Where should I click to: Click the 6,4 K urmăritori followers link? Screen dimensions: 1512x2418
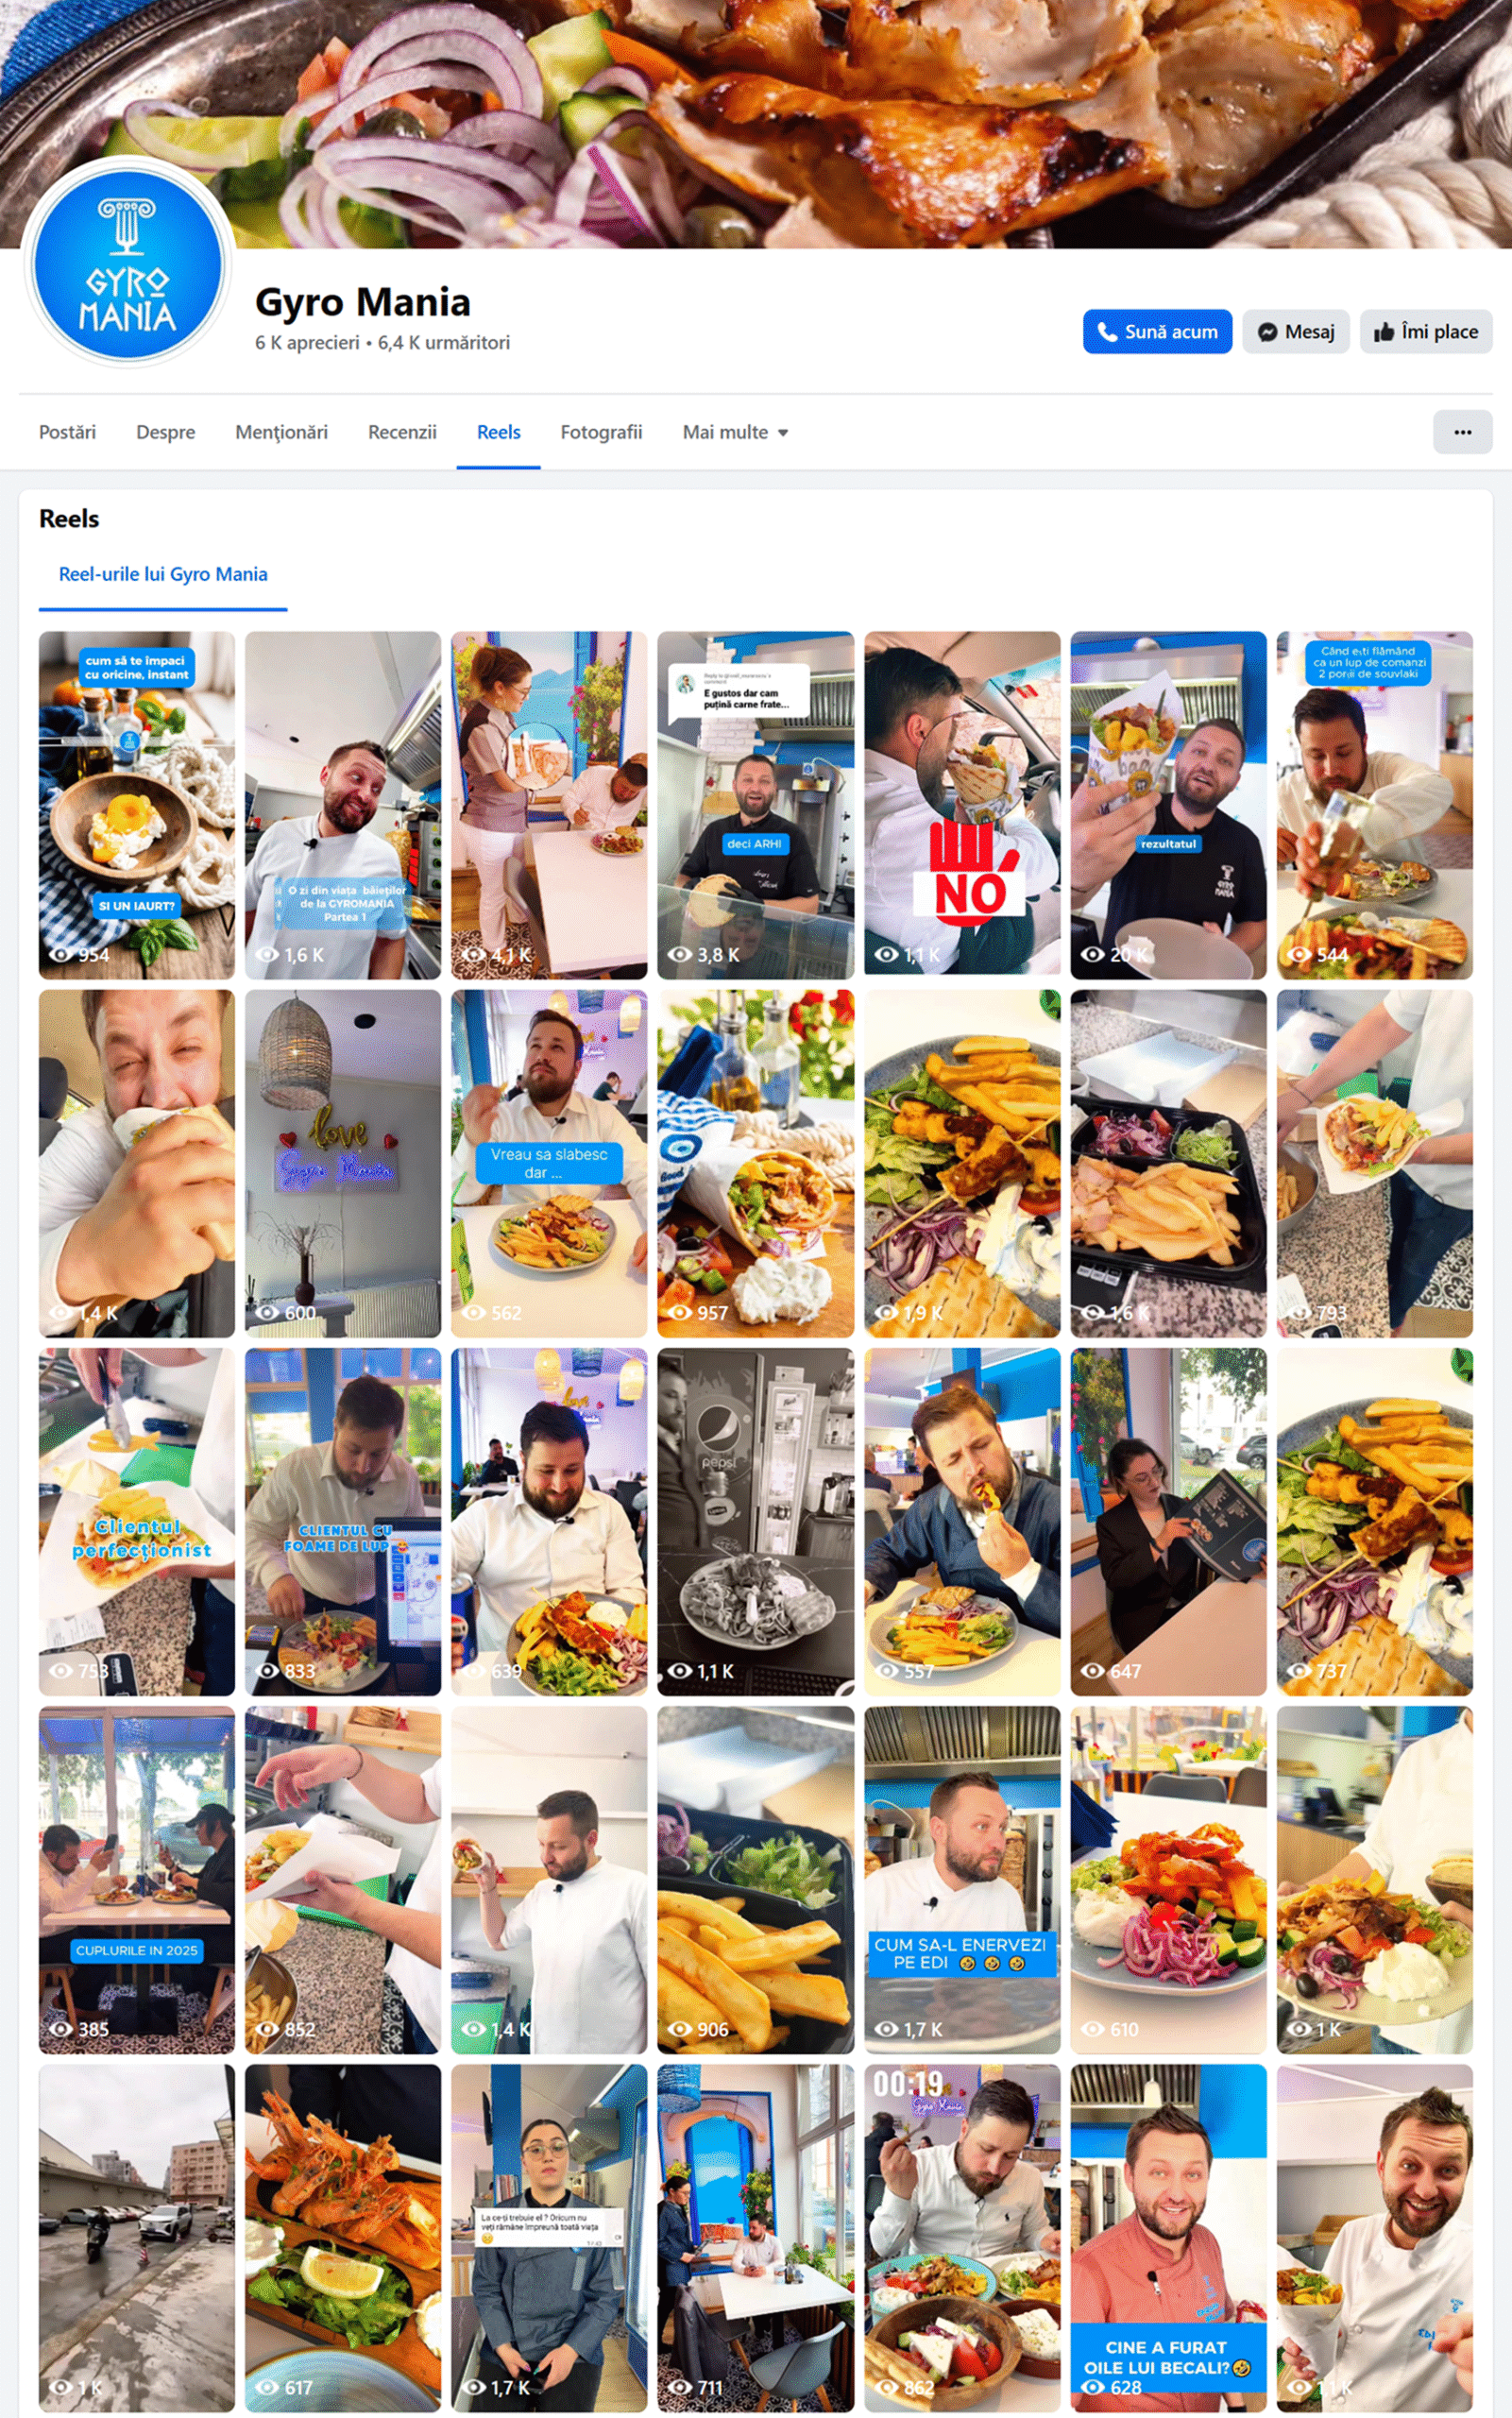pos(444,342)
